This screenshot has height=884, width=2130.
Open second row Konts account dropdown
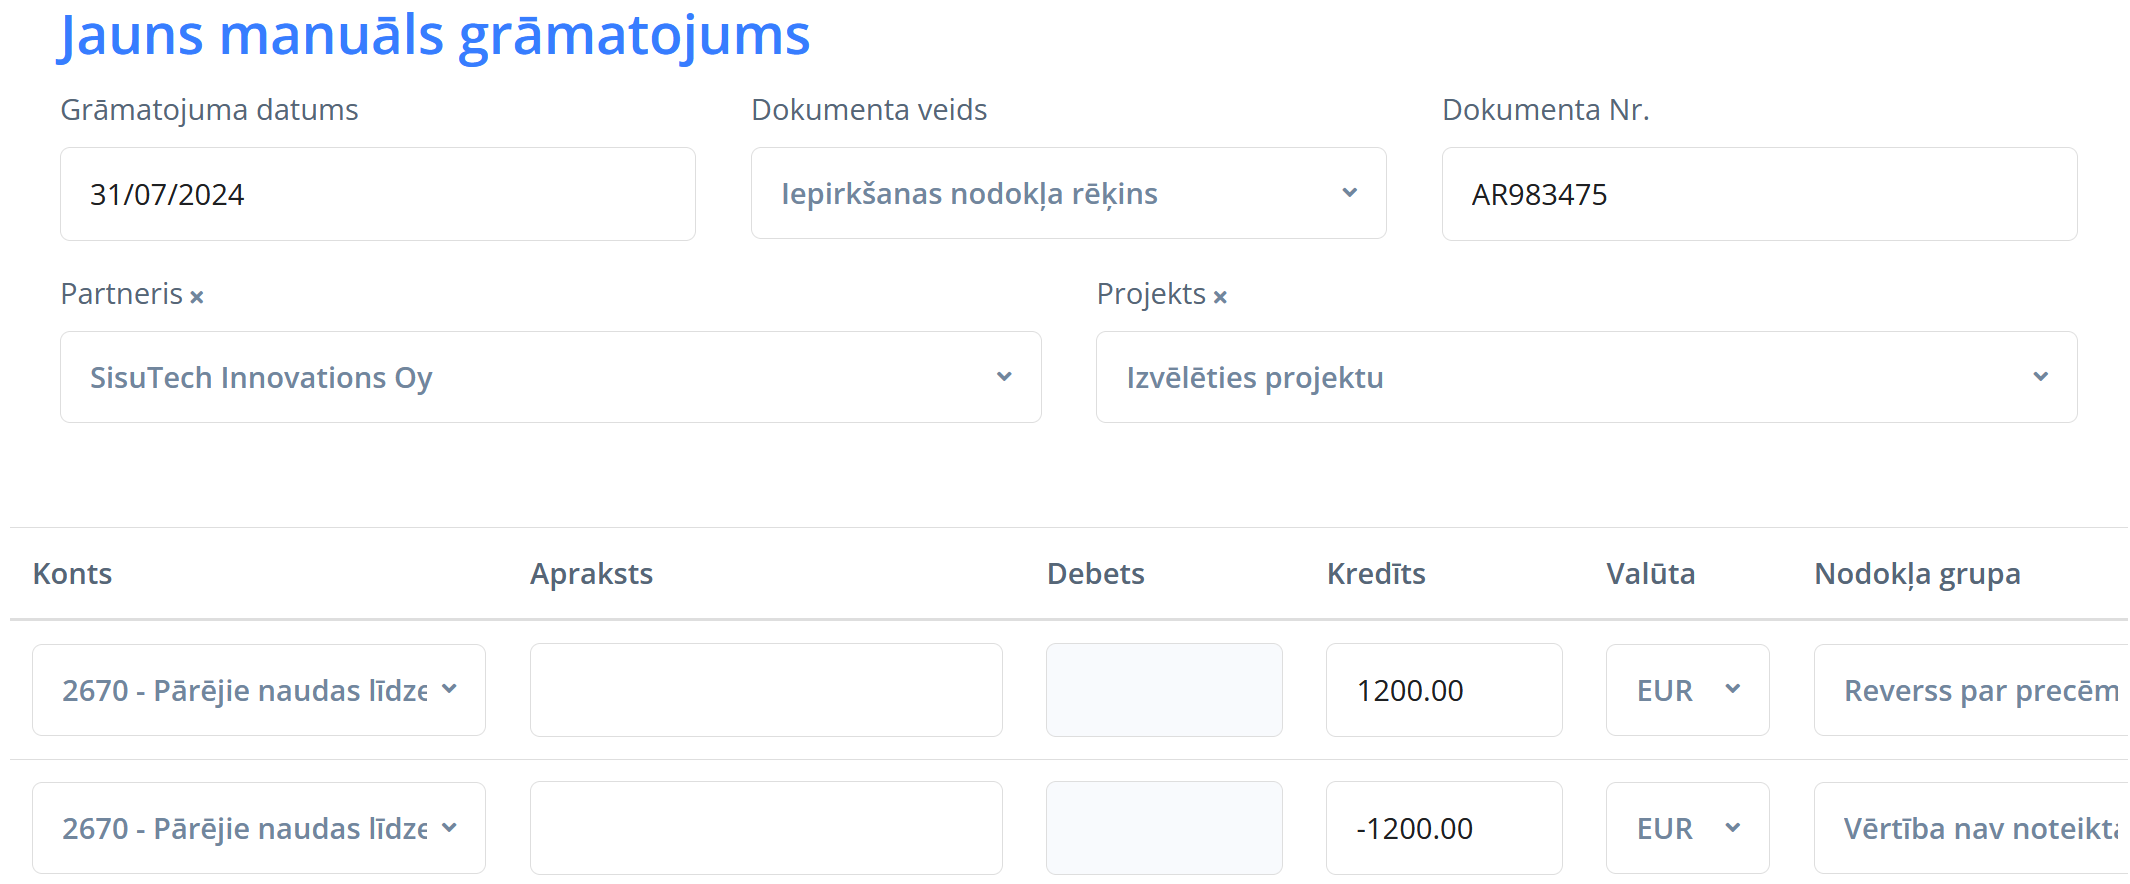point(259,828)
